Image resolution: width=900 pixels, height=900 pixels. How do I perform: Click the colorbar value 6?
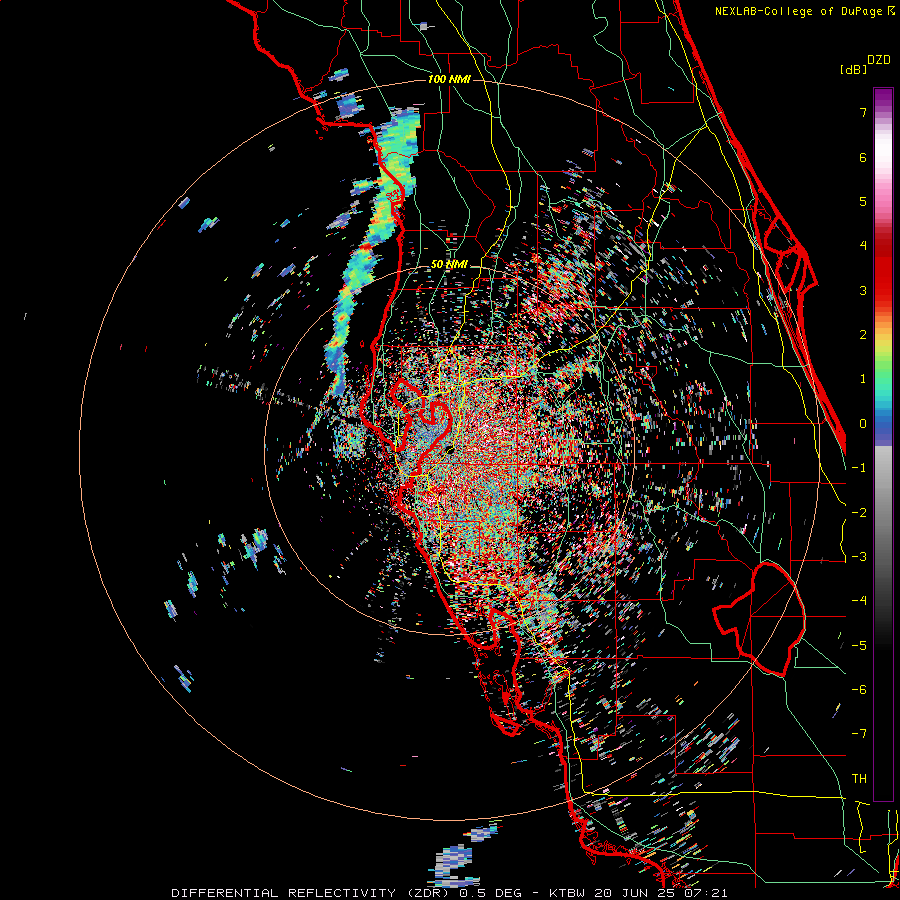[863, 157]
